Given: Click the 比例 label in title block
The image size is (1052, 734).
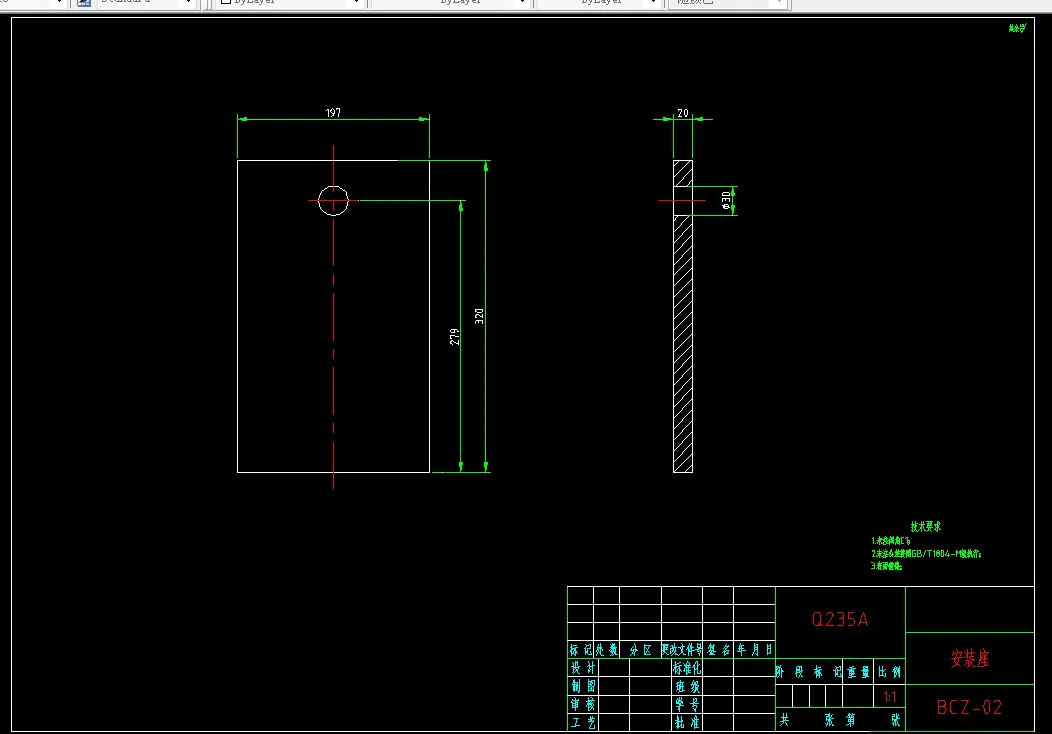Looking at the screenshot, I should pyautogui.click(x=890, y=672).
